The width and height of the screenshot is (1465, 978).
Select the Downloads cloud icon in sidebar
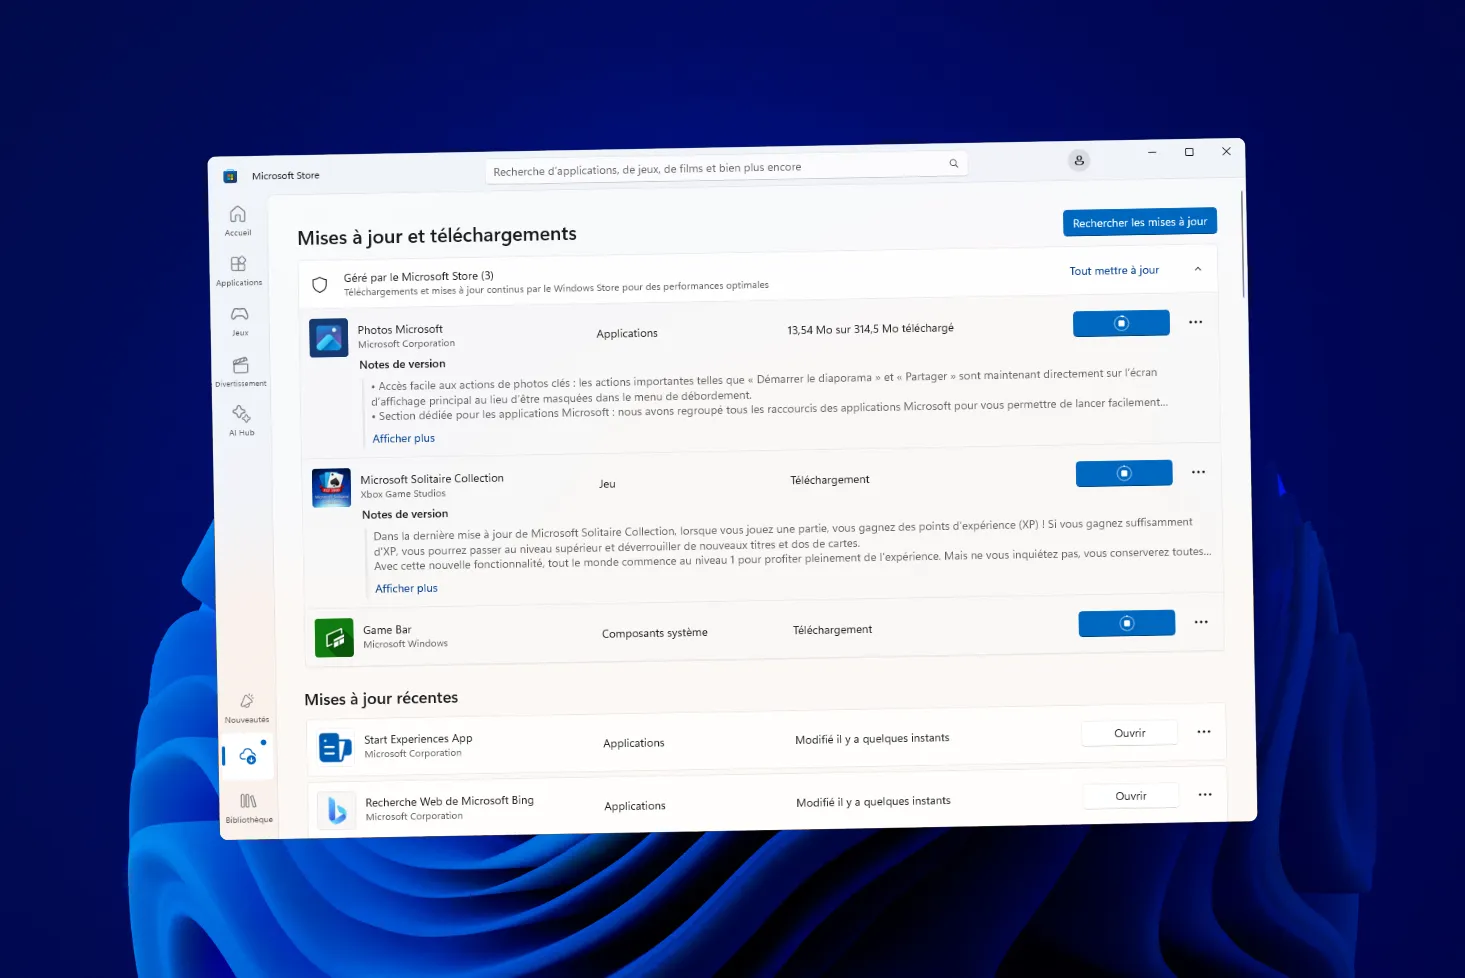pos(248,756)
